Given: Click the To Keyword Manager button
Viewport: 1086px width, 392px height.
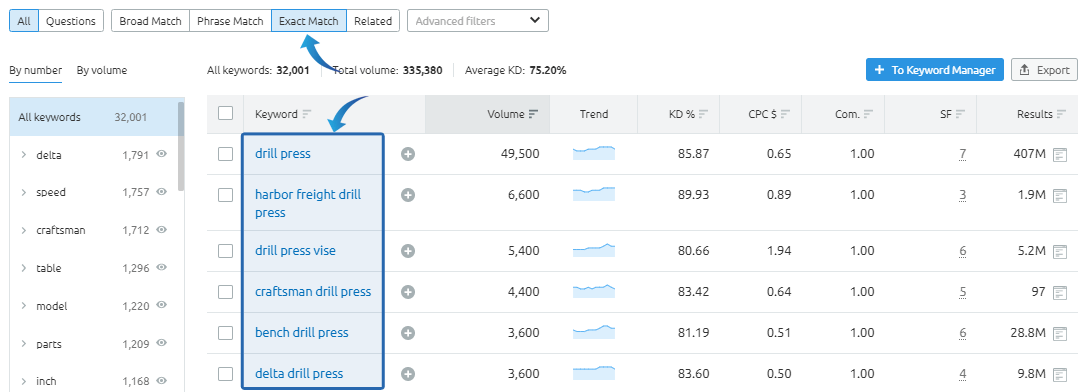Looking at the screenshot, I should click(934, 70).
